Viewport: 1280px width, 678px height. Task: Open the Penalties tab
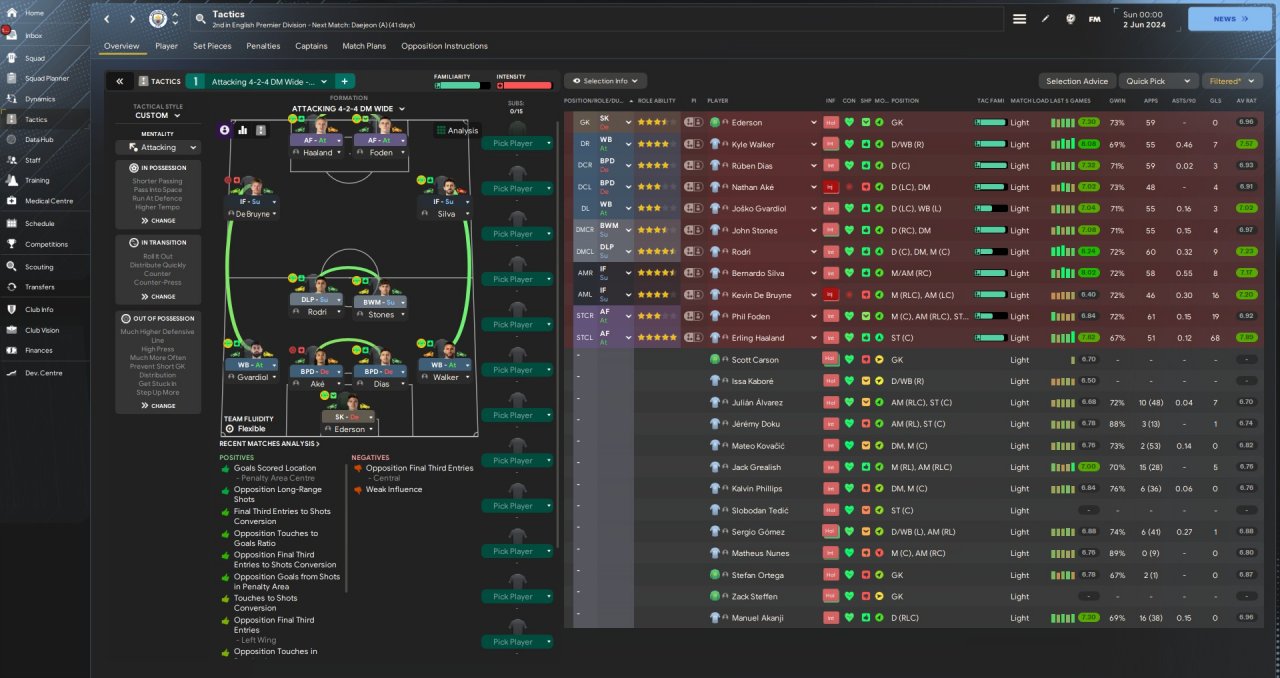[263, 46]
